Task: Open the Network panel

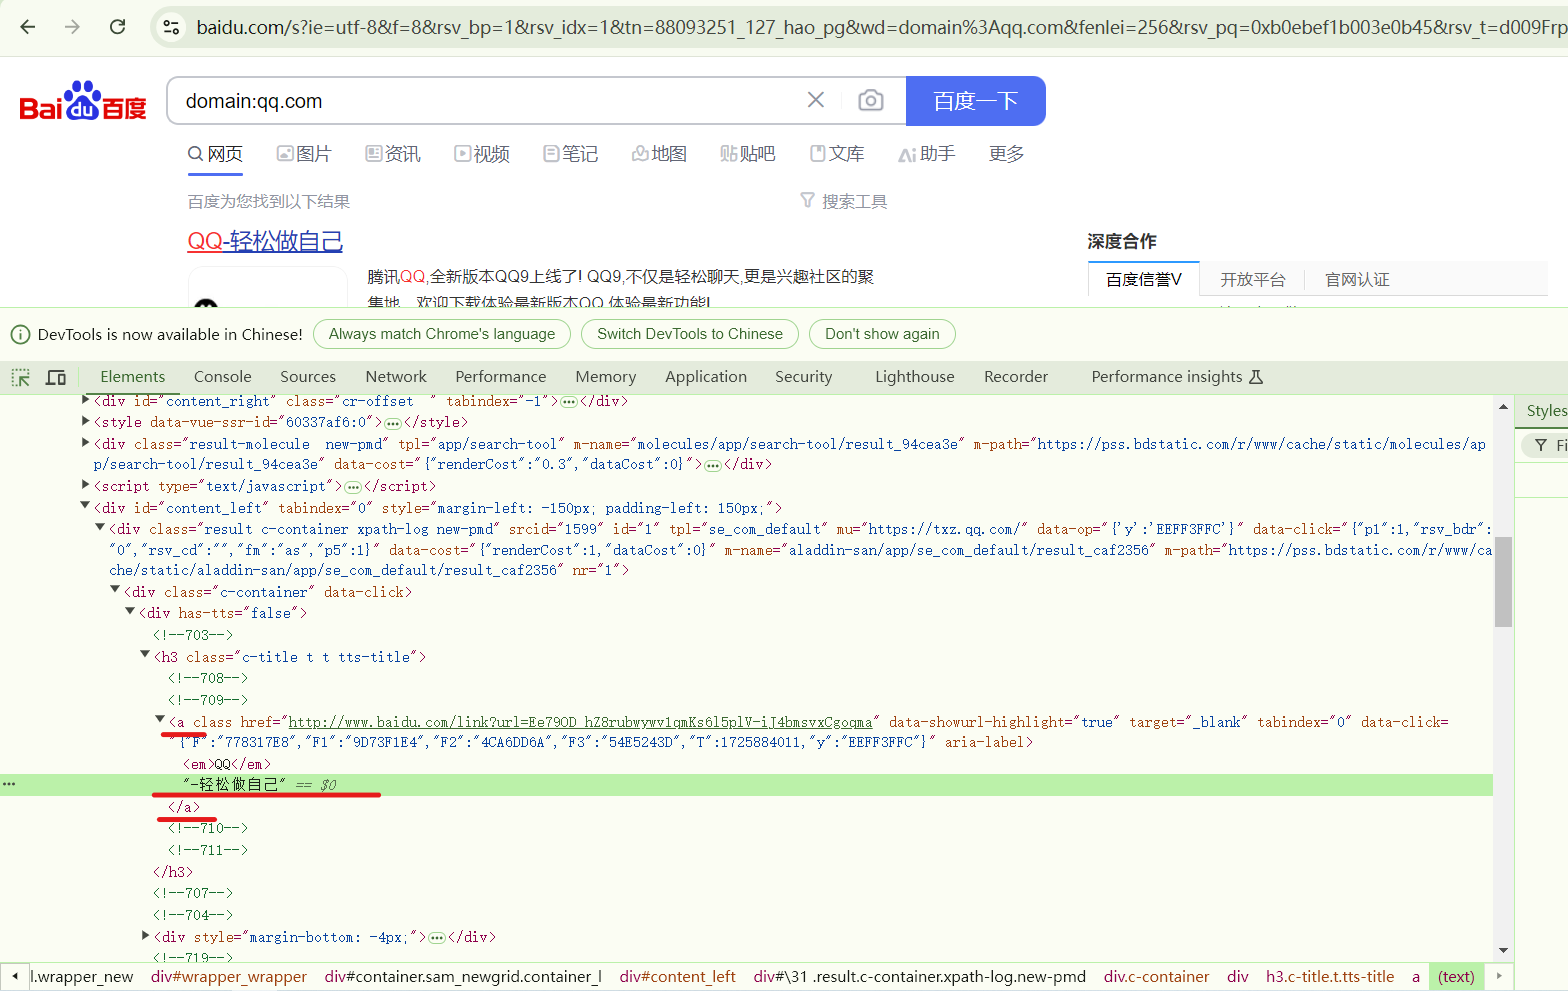Action: 396,377
